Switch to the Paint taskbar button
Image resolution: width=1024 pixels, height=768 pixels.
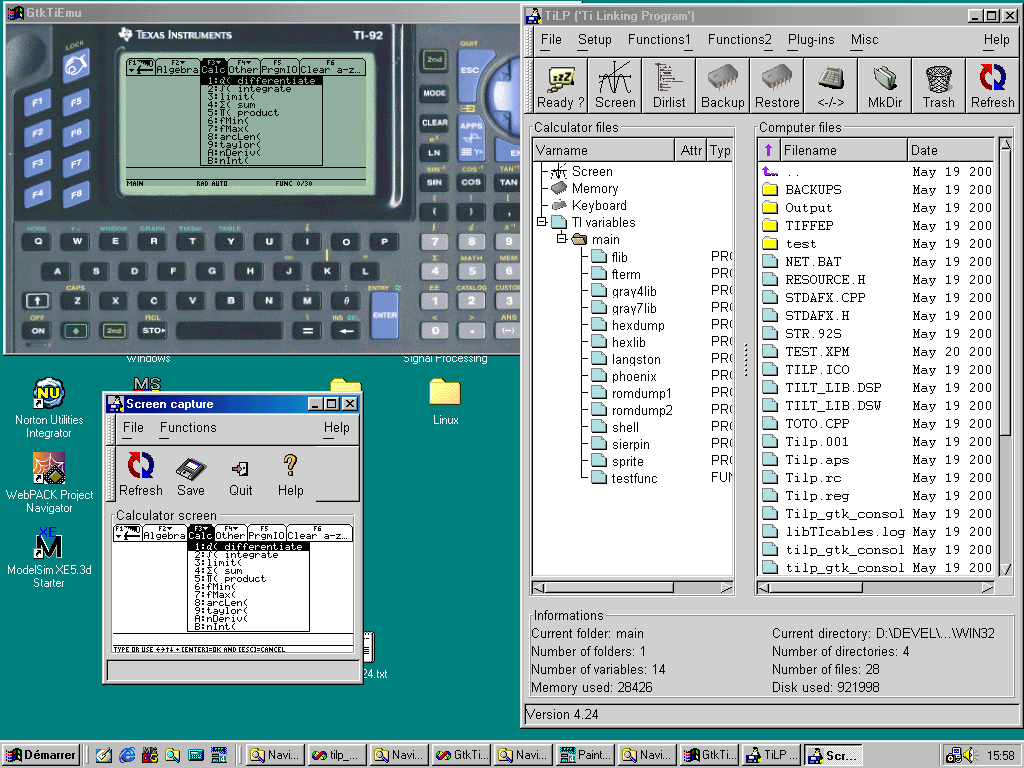(x=586, y=755)
